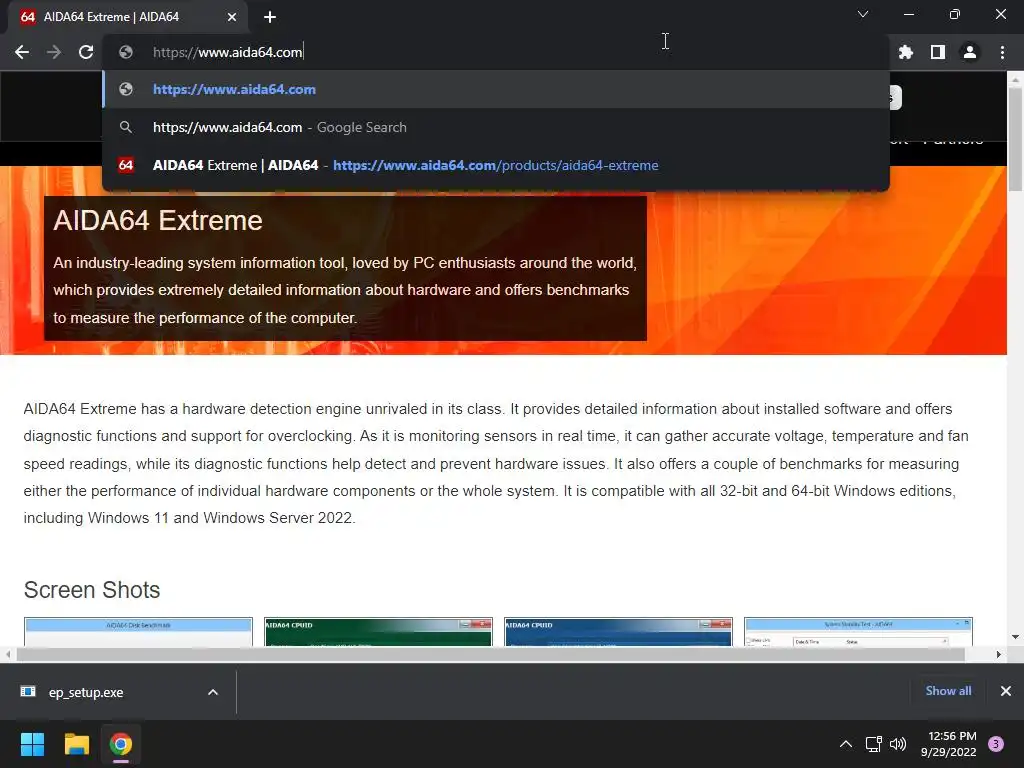This screenshot has width=1024, height=768.
Task: Open the AIDA64 Disk Benchmark screenshot thumbnail
Action: point(138,632)
